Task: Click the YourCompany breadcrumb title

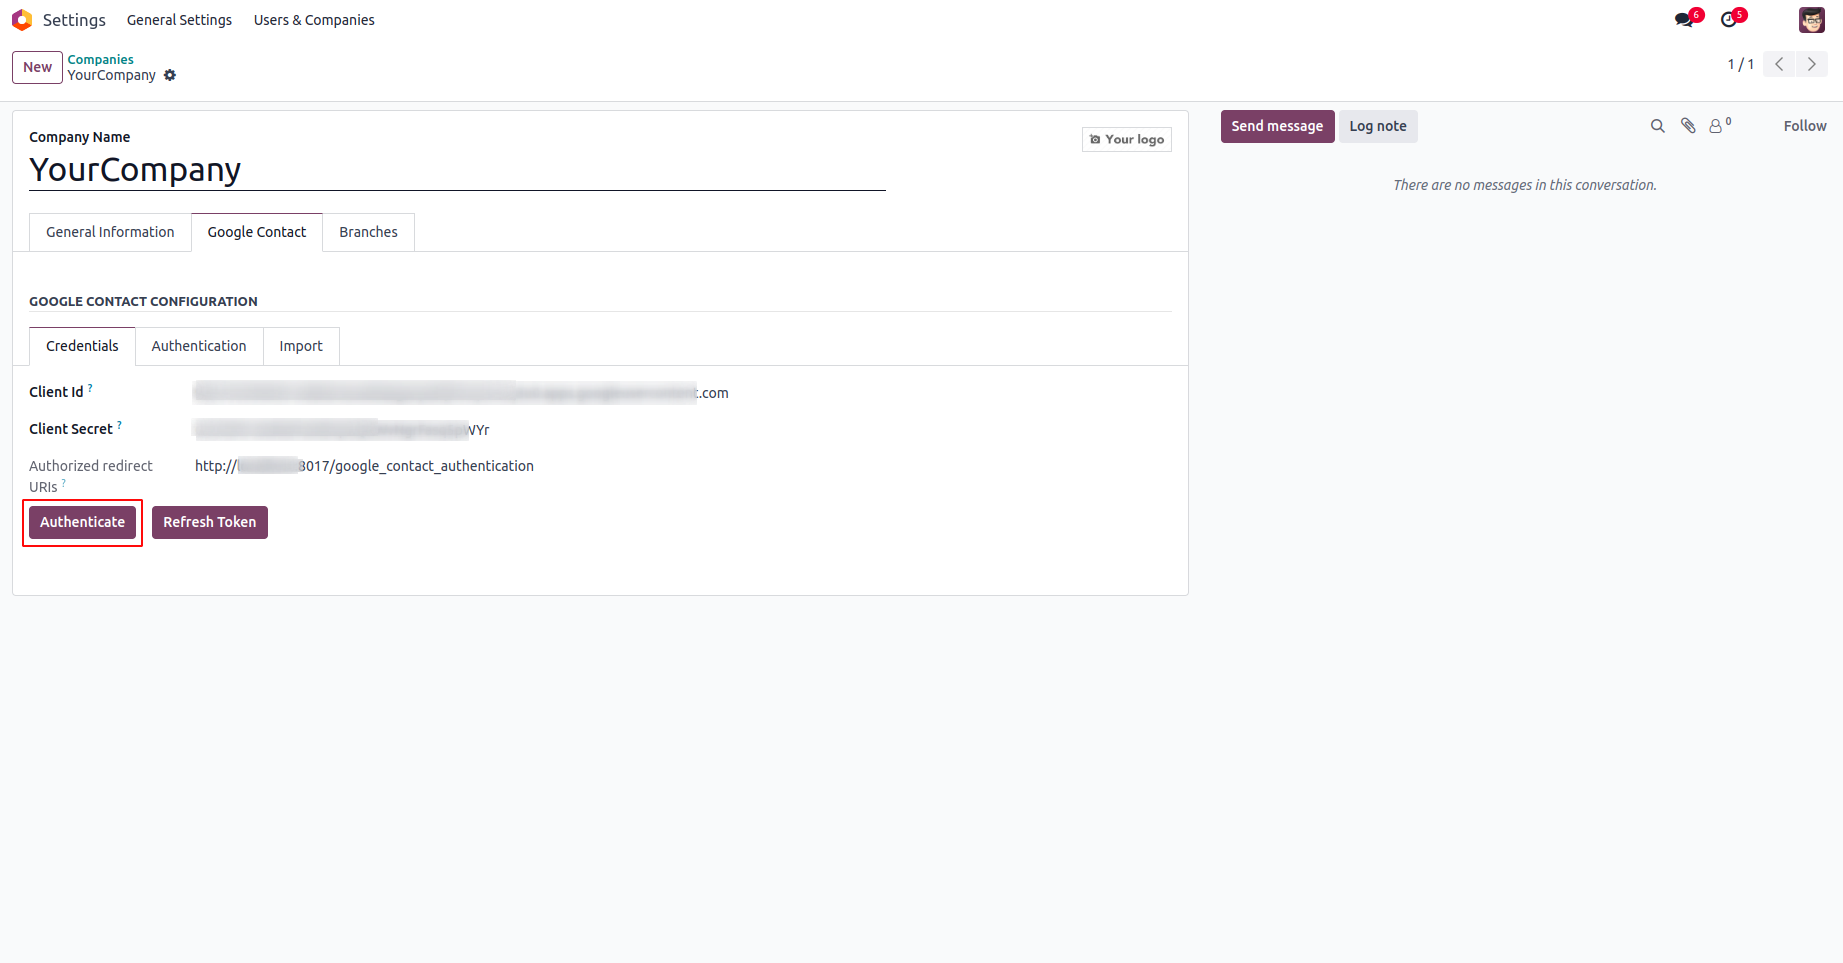Action: coord(111,75)
